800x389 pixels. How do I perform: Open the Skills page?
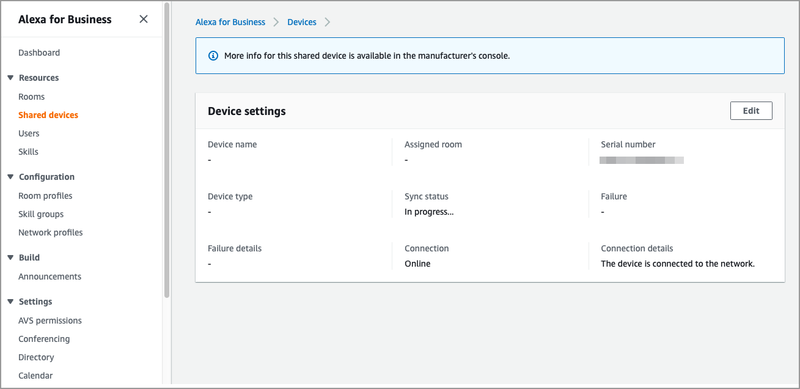(28, 152)
